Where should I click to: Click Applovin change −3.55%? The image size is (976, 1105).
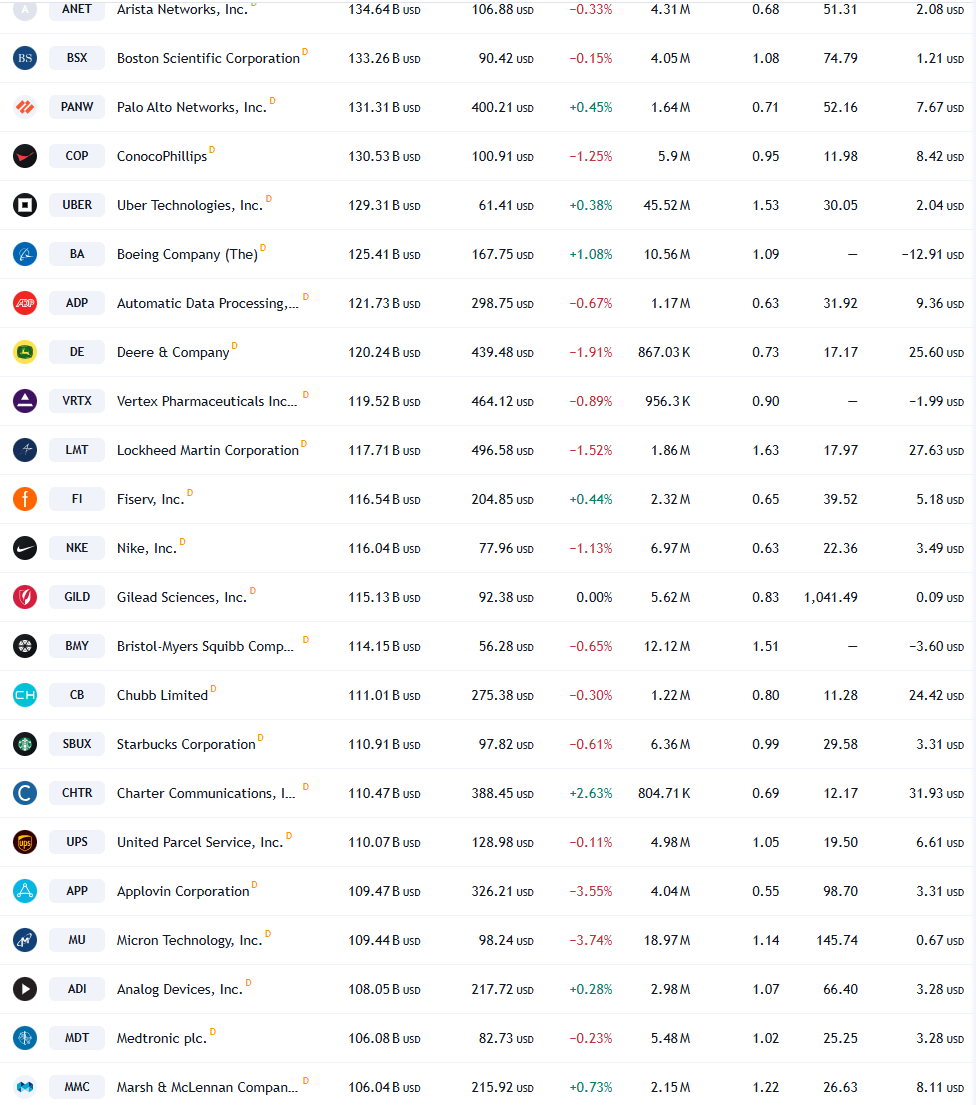pos(591,891)
